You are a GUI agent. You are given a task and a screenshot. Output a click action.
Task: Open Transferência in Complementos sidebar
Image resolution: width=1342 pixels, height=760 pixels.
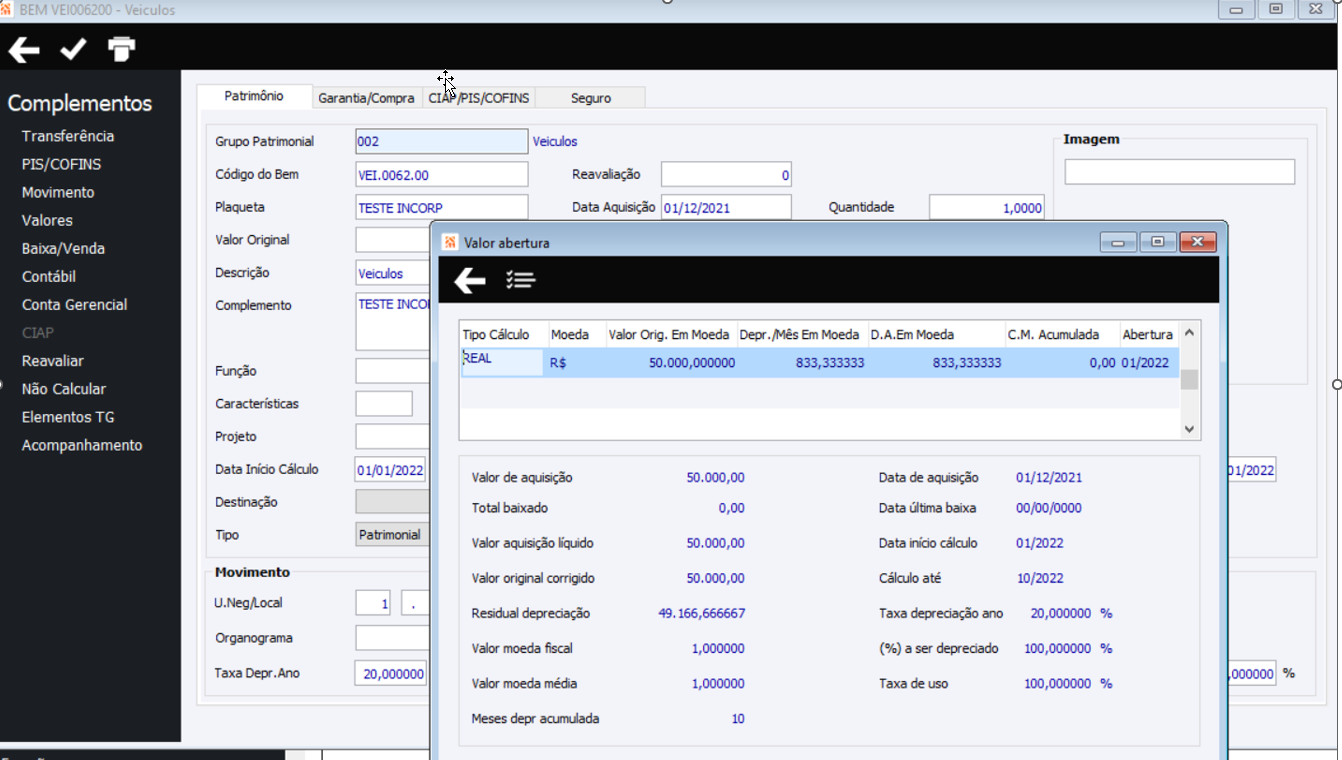pyautogui.click(x=68, y=136)
